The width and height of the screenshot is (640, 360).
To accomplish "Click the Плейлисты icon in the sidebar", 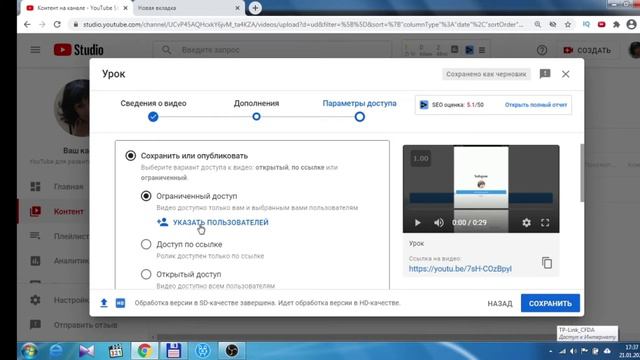I will 36,236.
